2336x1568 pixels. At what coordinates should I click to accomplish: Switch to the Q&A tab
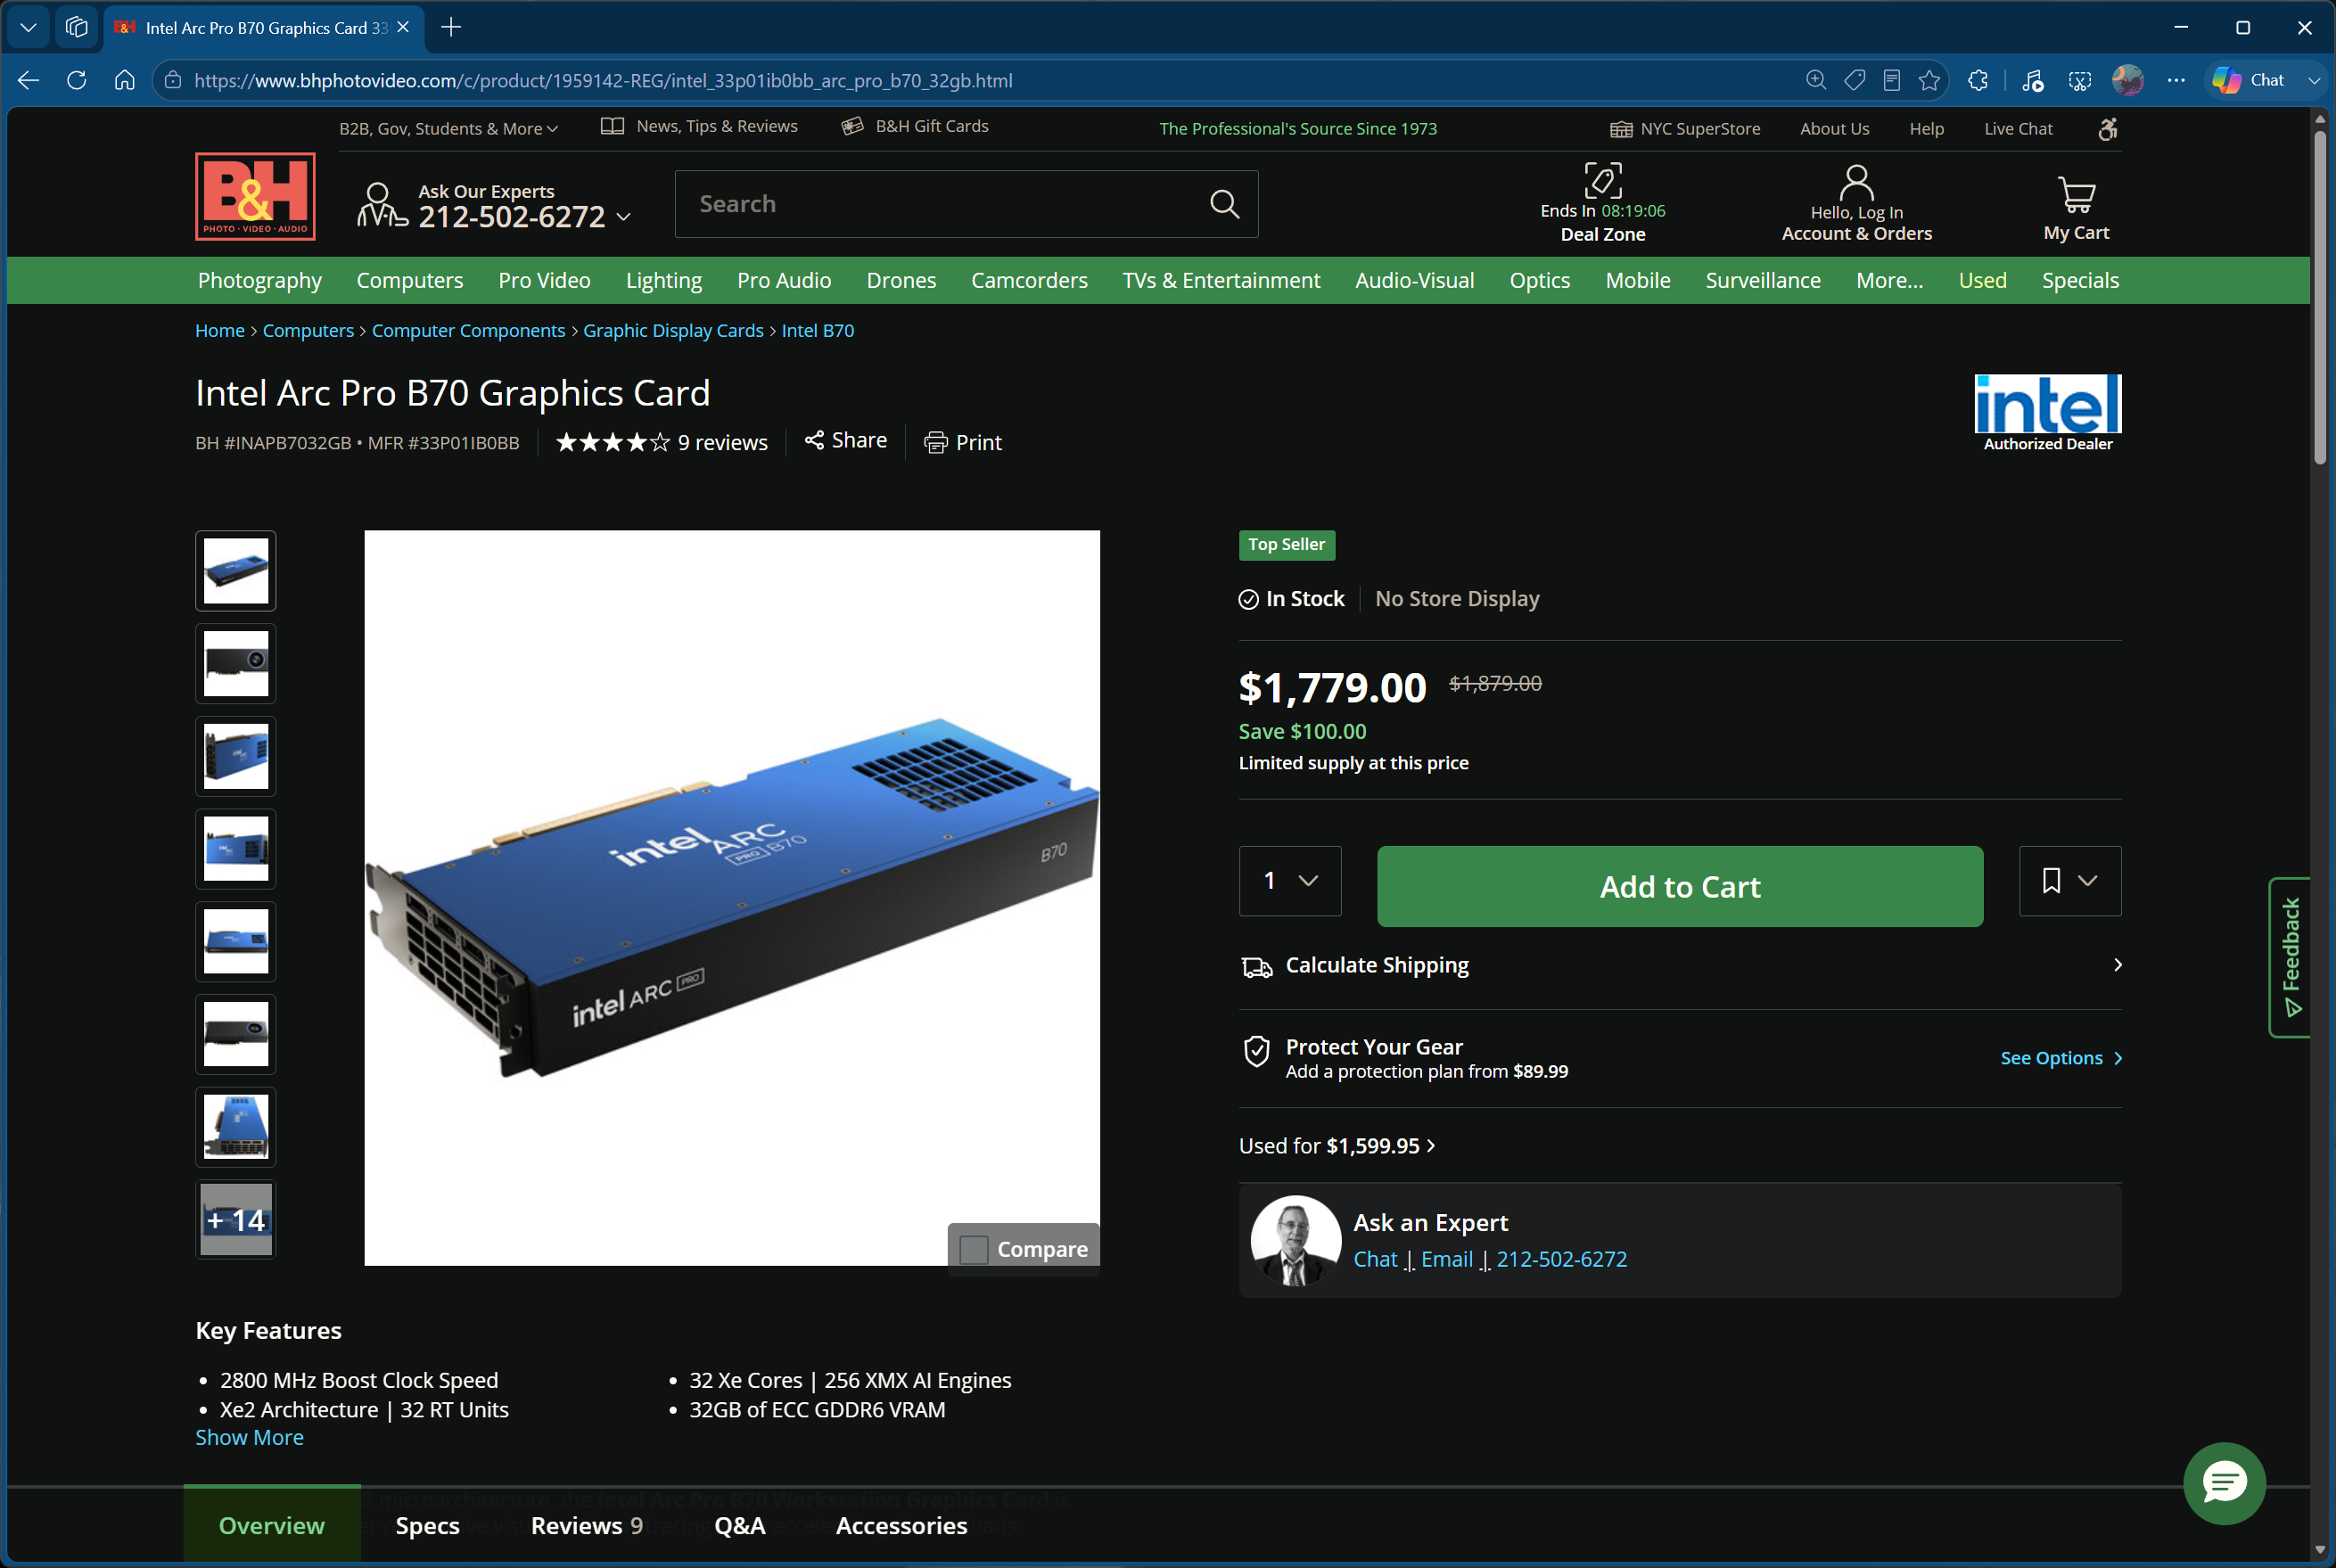[x=739, y=1525]
